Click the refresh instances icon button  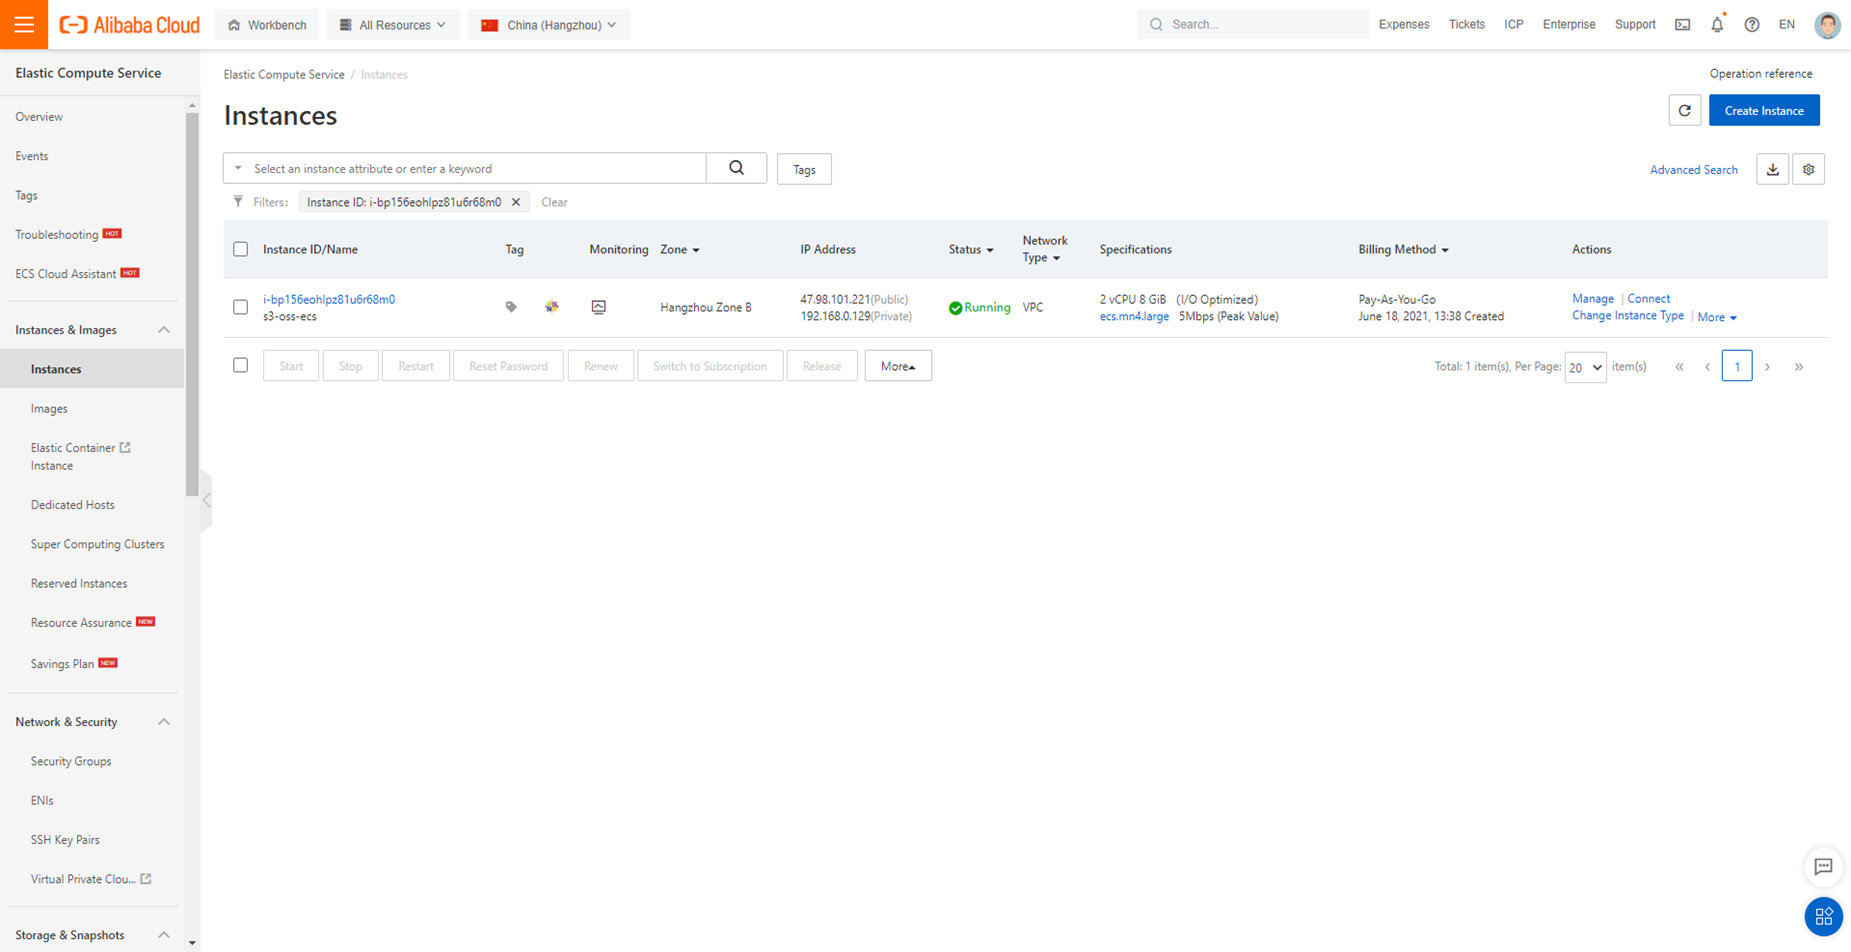point(1685,110)
